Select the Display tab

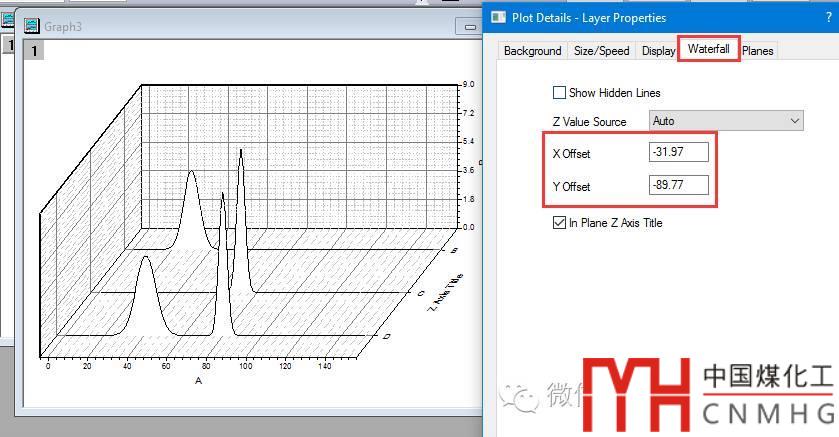pos(658,51)
